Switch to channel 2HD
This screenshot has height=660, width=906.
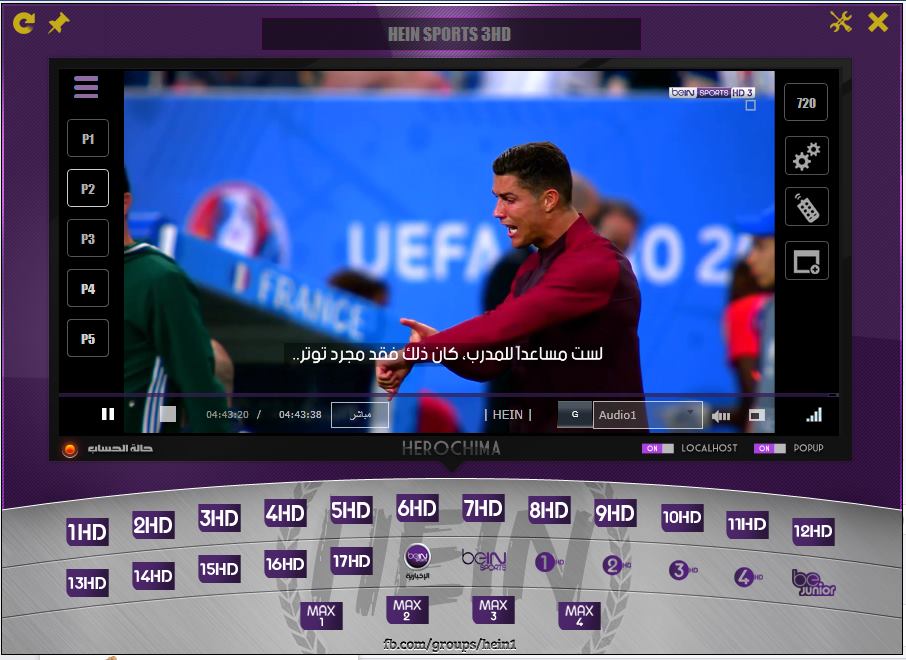(153, 525)
